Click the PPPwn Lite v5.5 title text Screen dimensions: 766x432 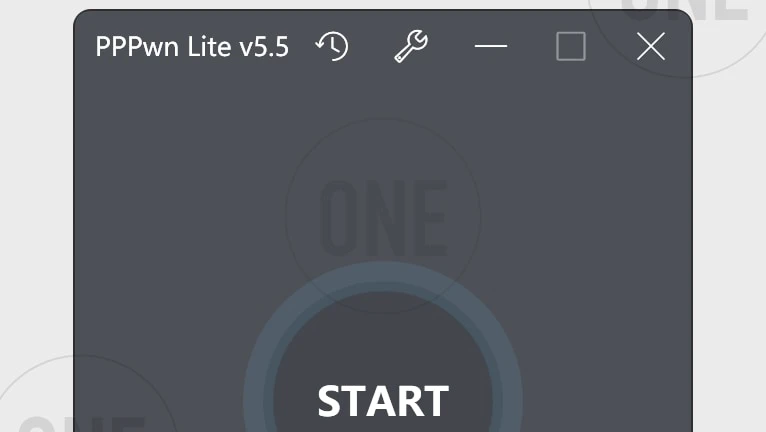192,47
